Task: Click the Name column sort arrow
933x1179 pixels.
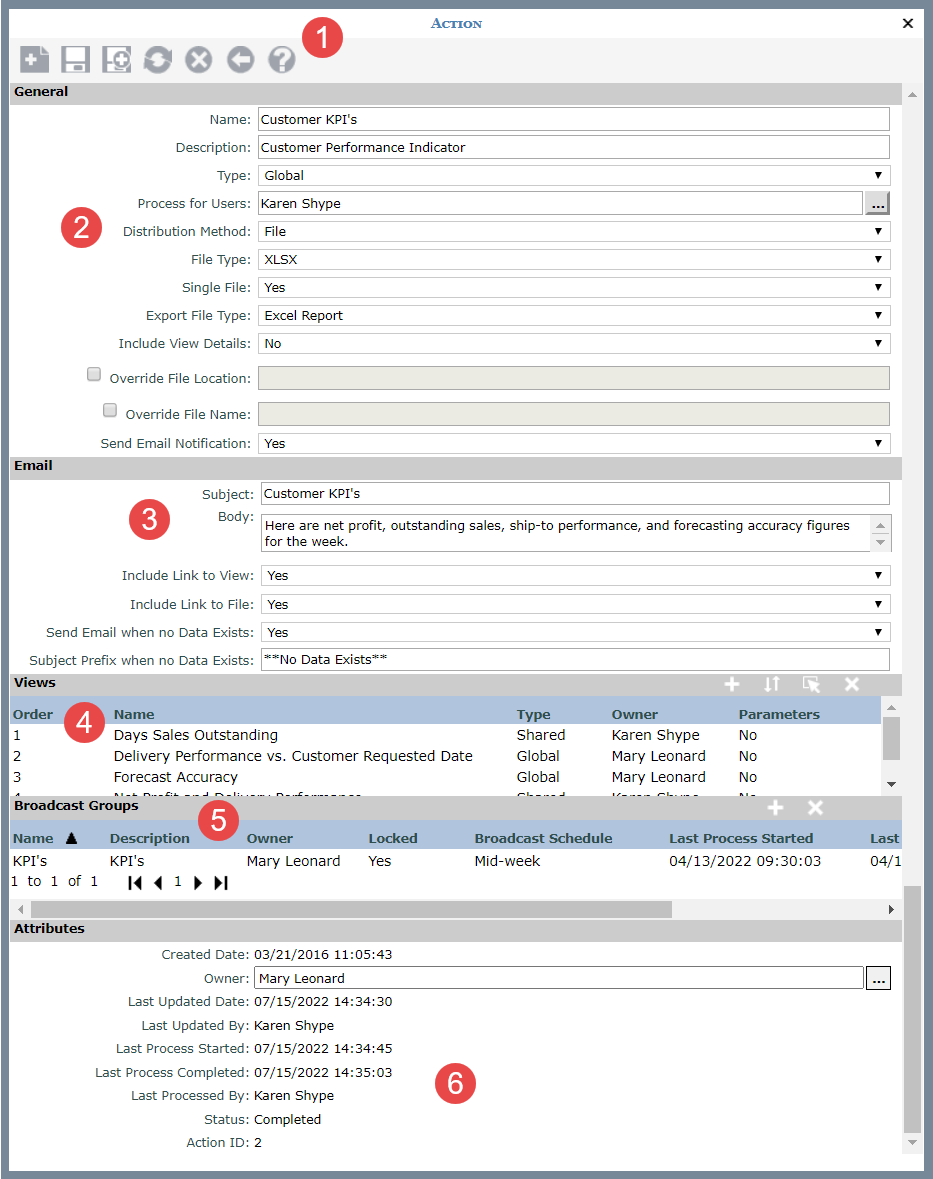Action: coord(71,838)
